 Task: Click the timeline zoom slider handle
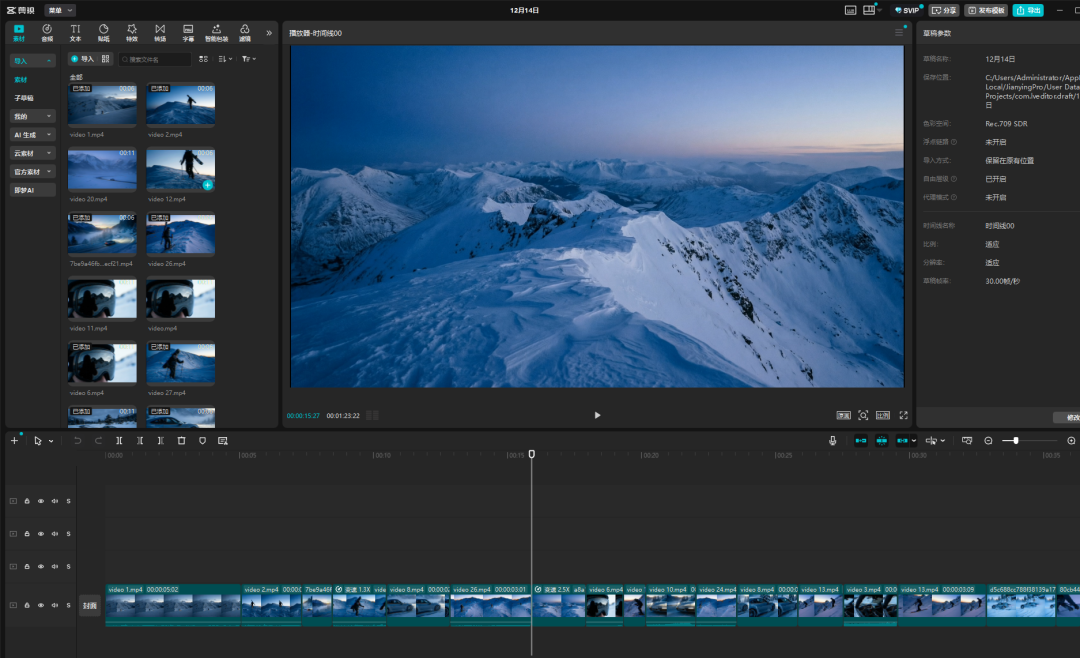(x=1016, y=440)
